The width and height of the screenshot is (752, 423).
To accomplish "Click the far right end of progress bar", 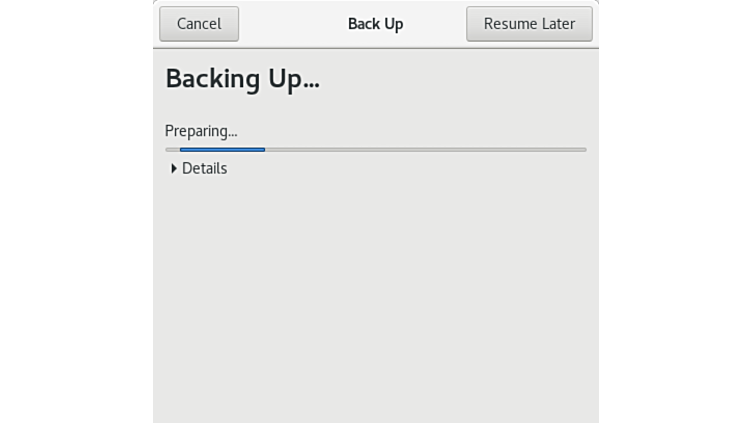I will [x=582, y=150].
